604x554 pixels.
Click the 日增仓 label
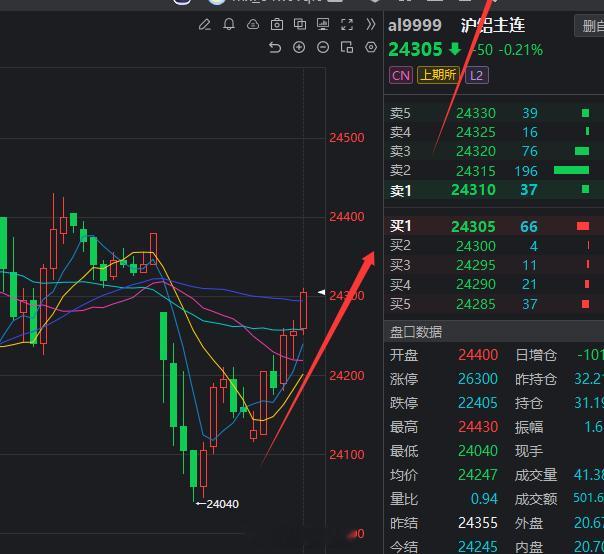pyautogui.click(x=536, y=355)
